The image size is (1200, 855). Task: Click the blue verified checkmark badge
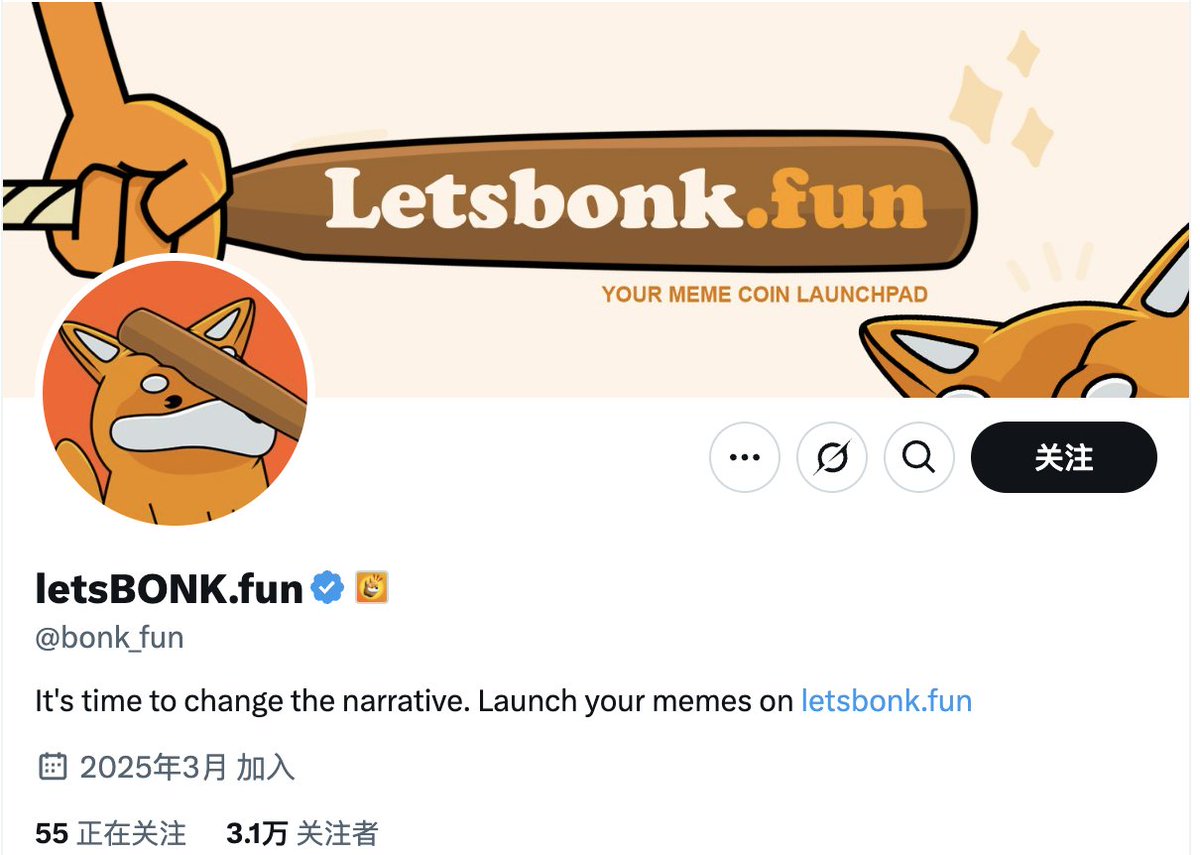[327, 588]
